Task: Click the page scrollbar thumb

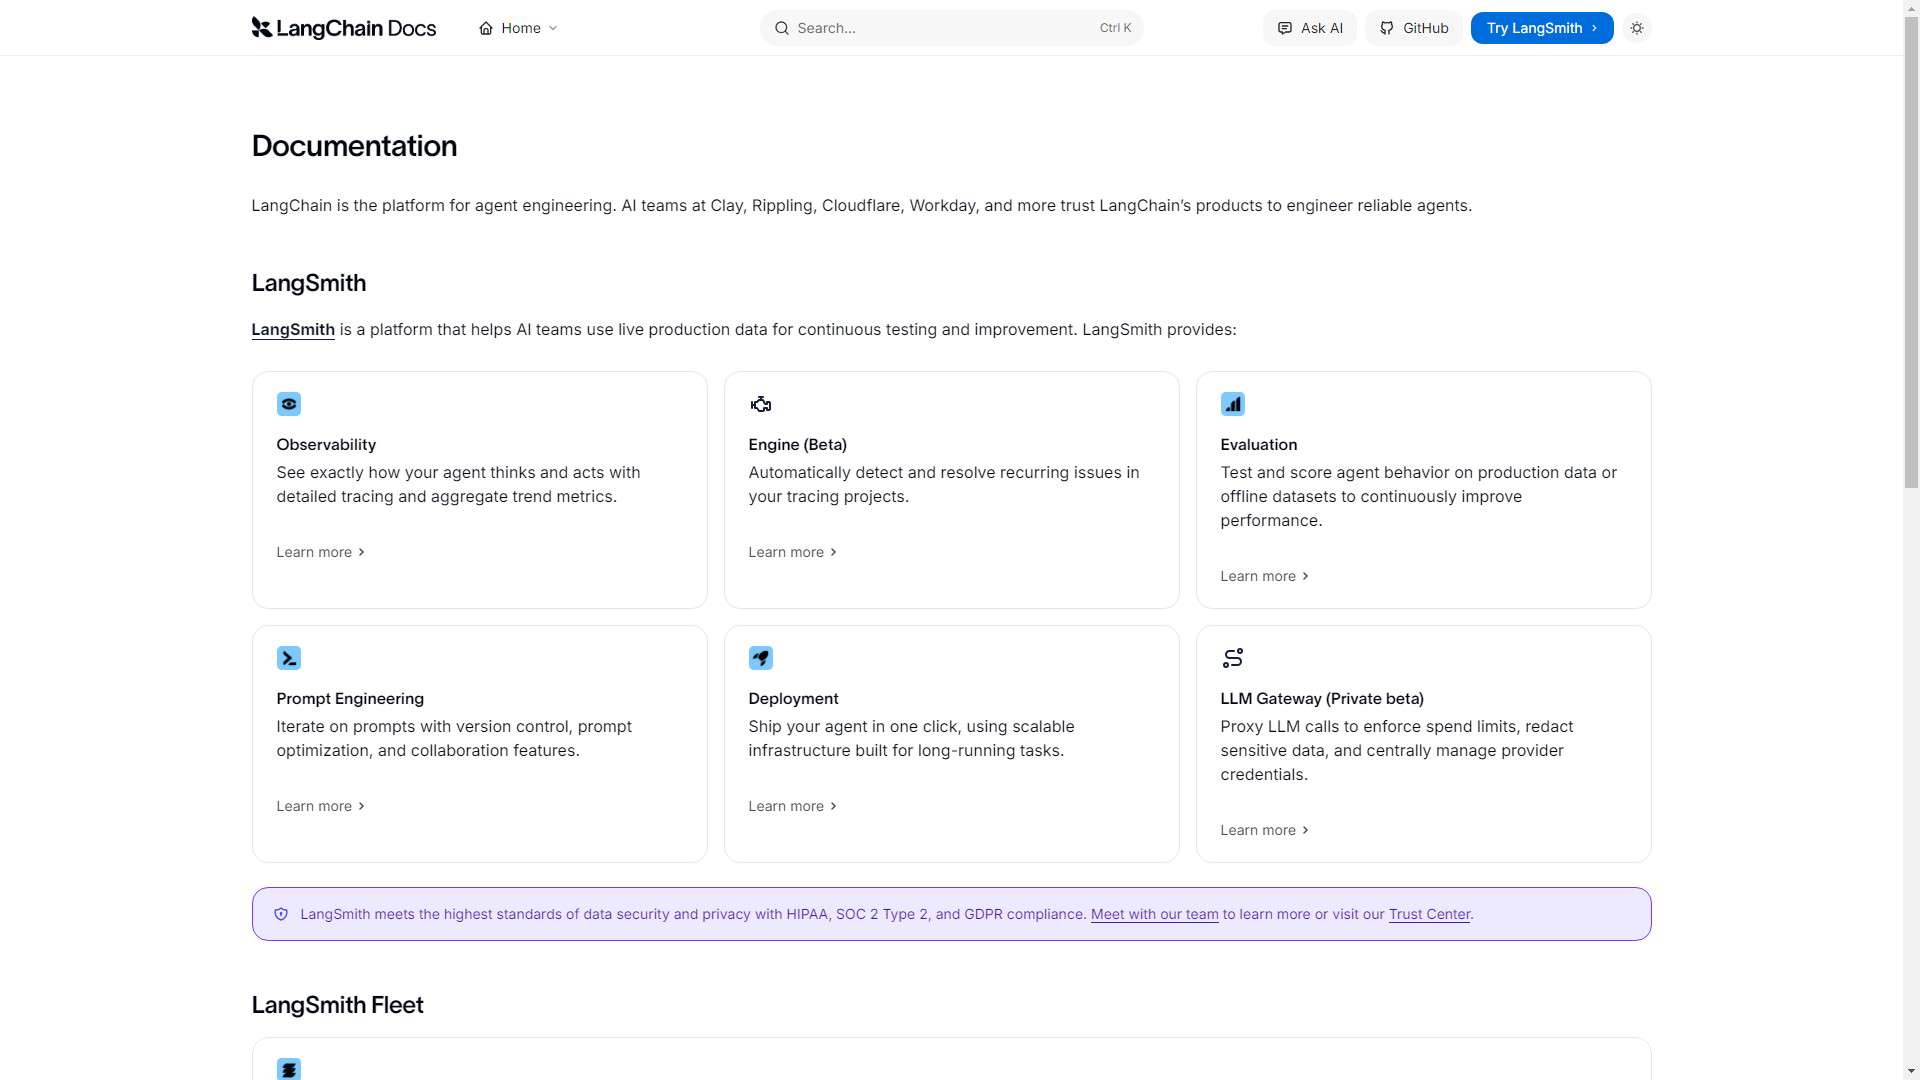Action: coord(1911,250)
